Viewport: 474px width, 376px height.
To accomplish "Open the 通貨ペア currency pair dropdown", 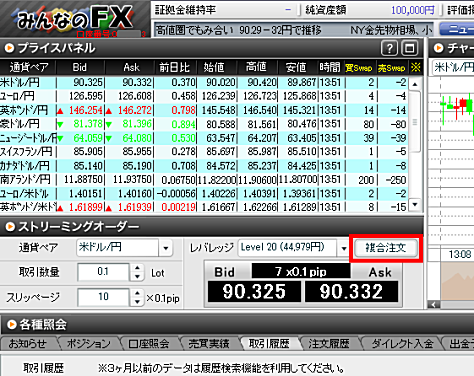I will point(166,248).
